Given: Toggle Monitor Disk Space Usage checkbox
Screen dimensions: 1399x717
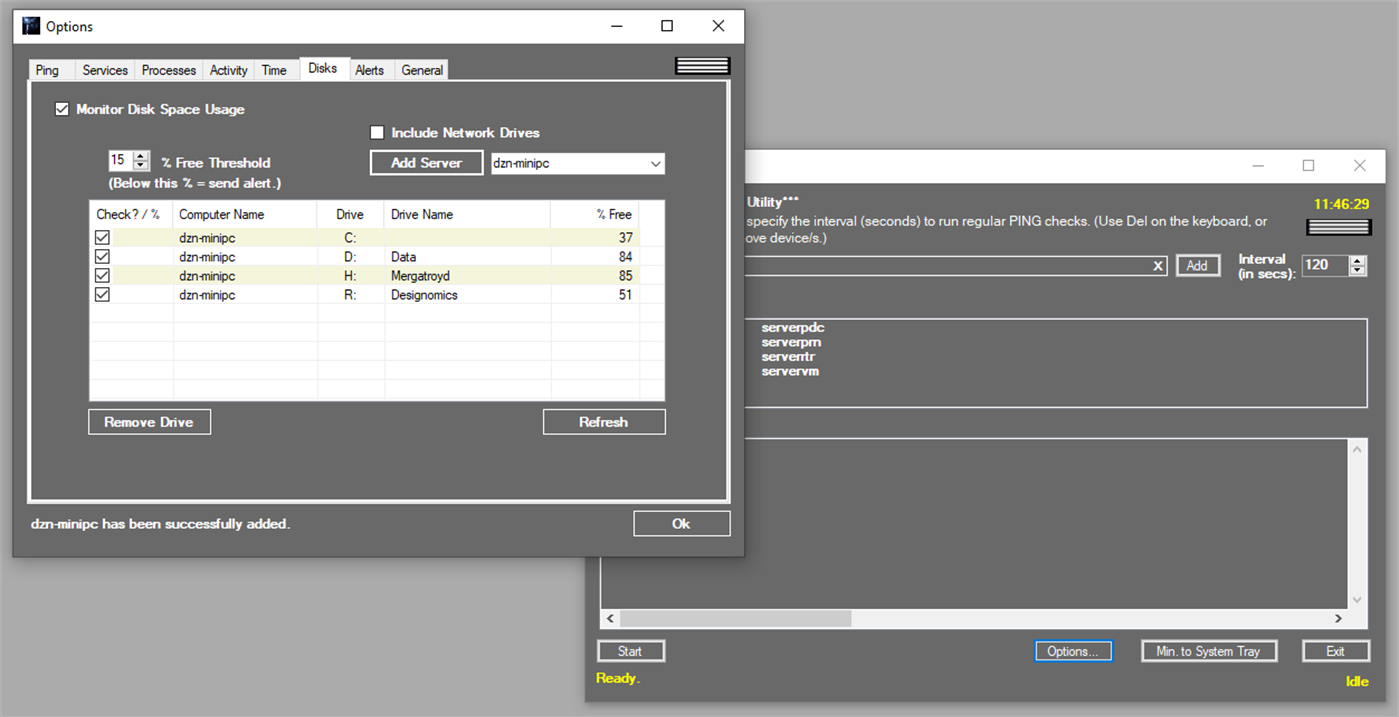Looking at the screenshot, I should coord(62,109).
